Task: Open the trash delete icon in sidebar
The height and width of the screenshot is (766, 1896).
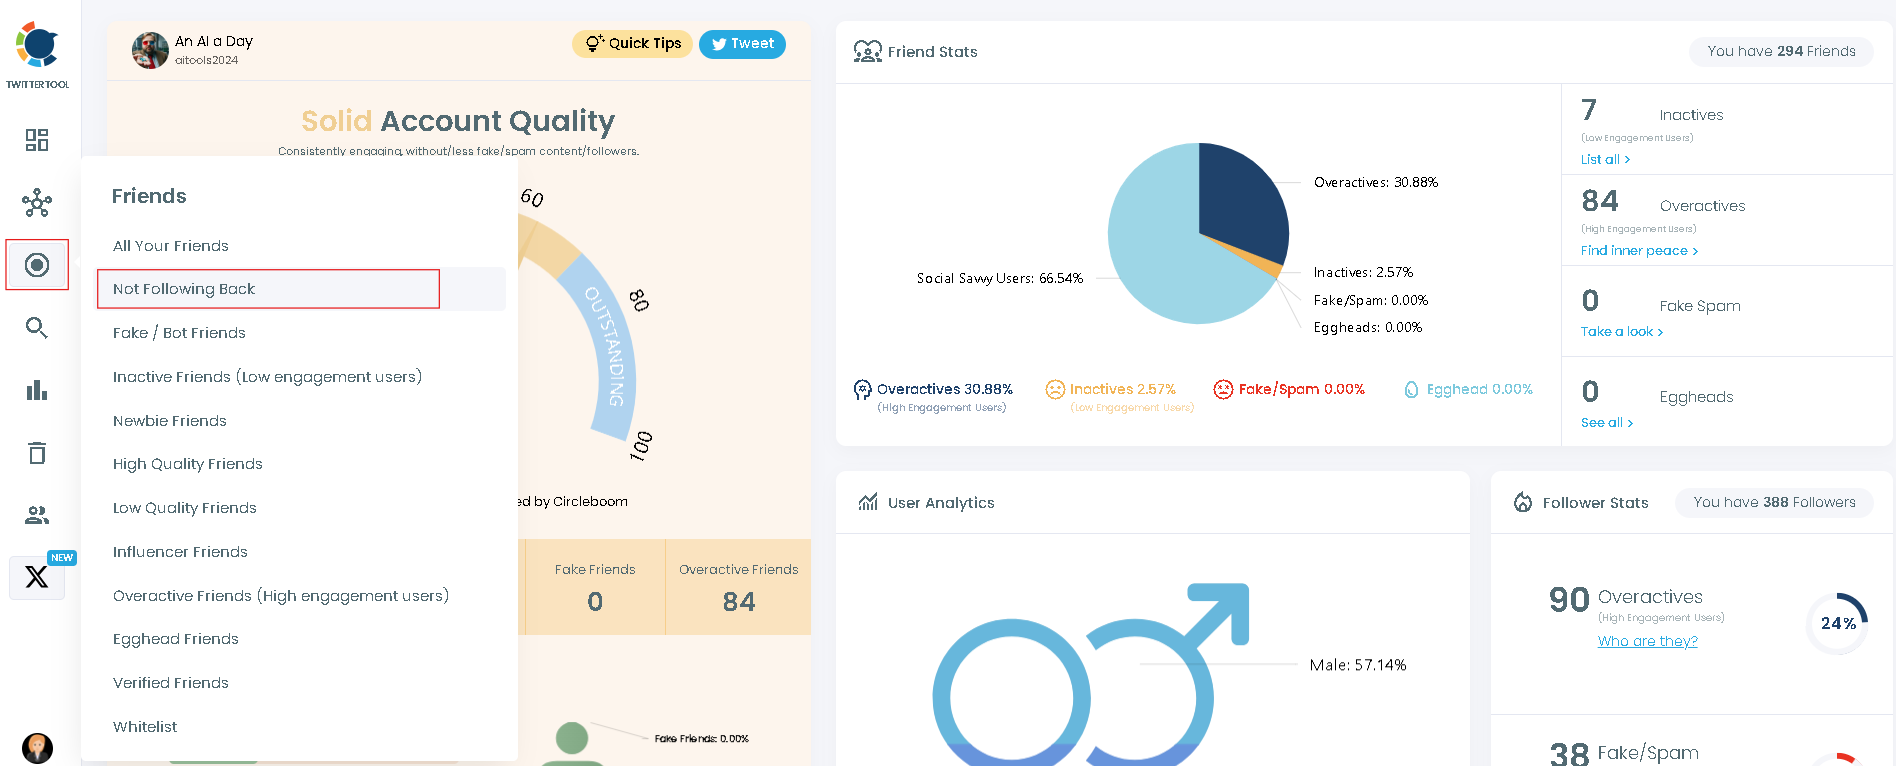Action: pyautogui.click(x=37, y=453)
